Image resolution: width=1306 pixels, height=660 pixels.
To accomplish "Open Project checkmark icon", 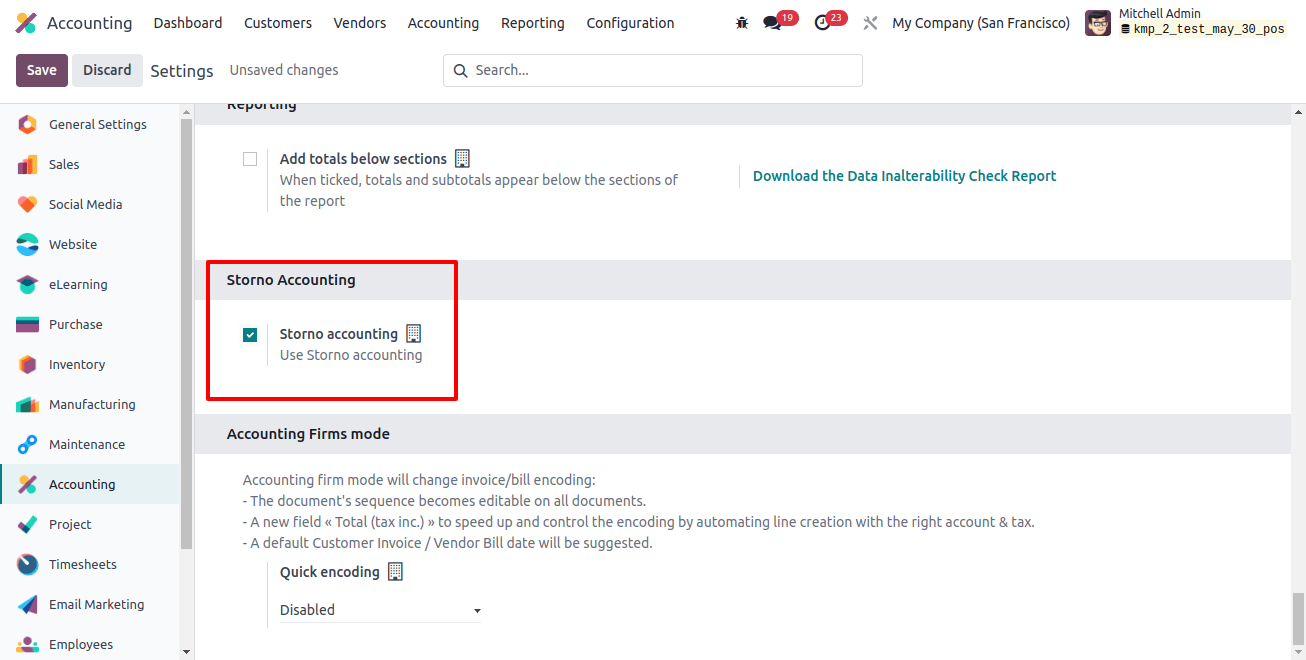I will tap(28, 525).
